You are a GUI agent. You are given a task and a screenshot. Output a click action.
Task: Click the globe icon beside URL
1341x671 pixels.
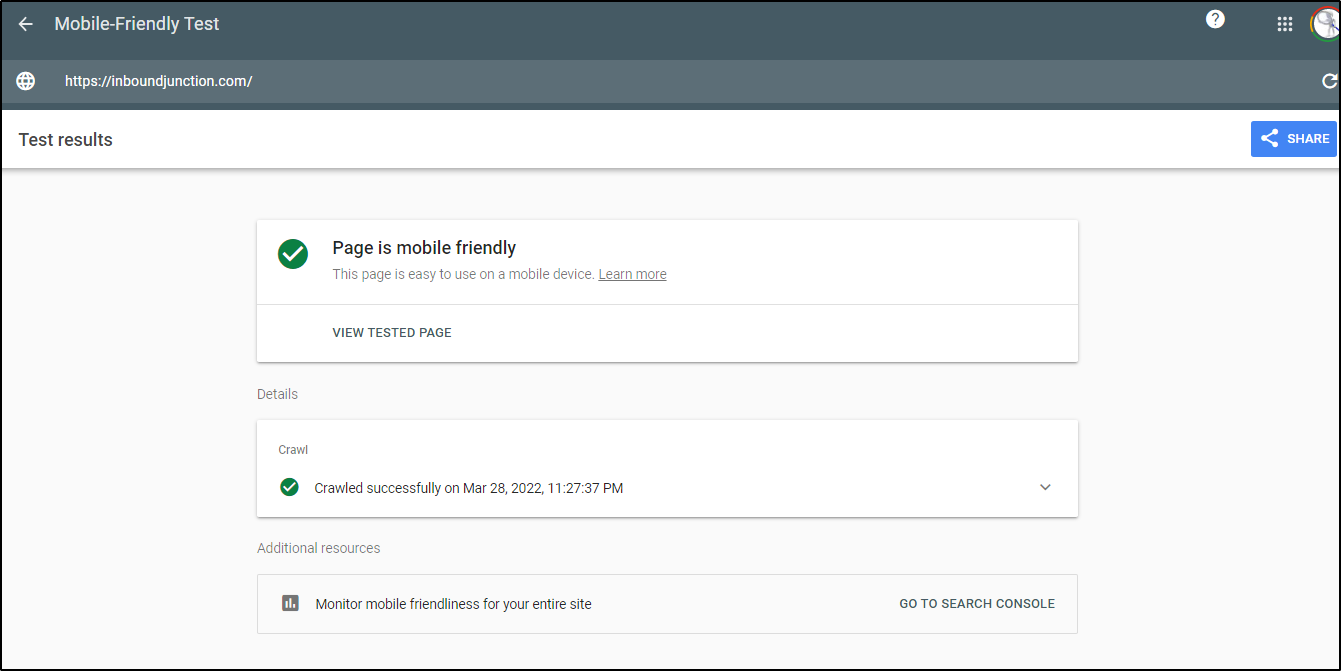pyautogui.click(x=26, y=81)
